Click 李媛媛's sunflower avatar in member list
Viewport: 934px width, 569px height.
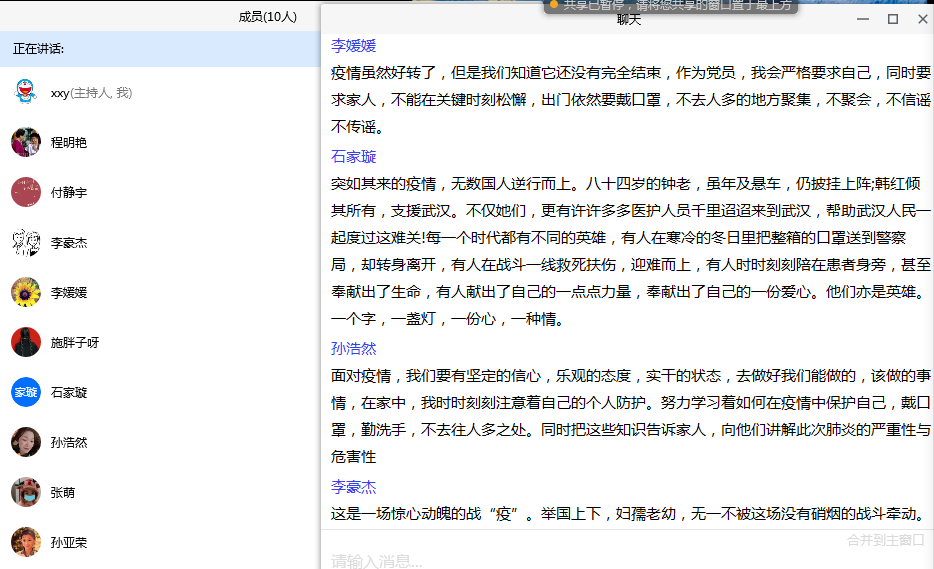25,292
